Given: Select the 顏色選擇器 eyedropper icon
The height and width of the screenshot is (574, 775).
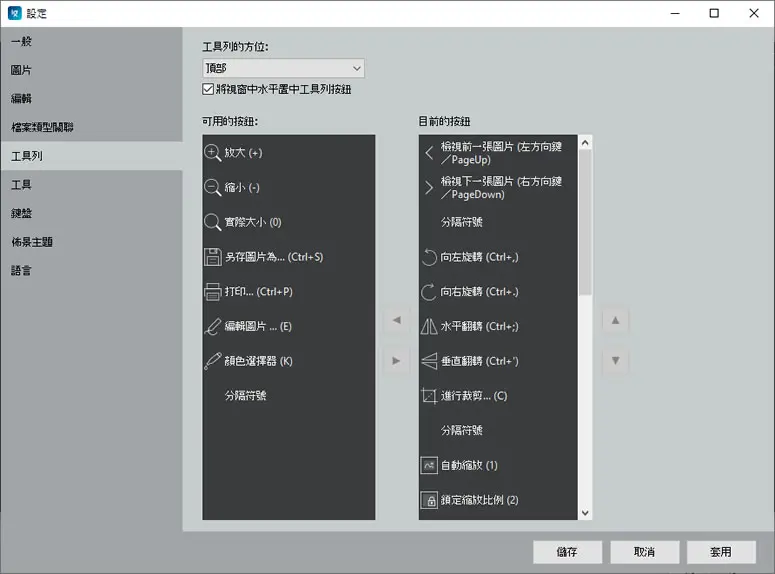Looking at the screenshot, I should (x=213, y=361).
